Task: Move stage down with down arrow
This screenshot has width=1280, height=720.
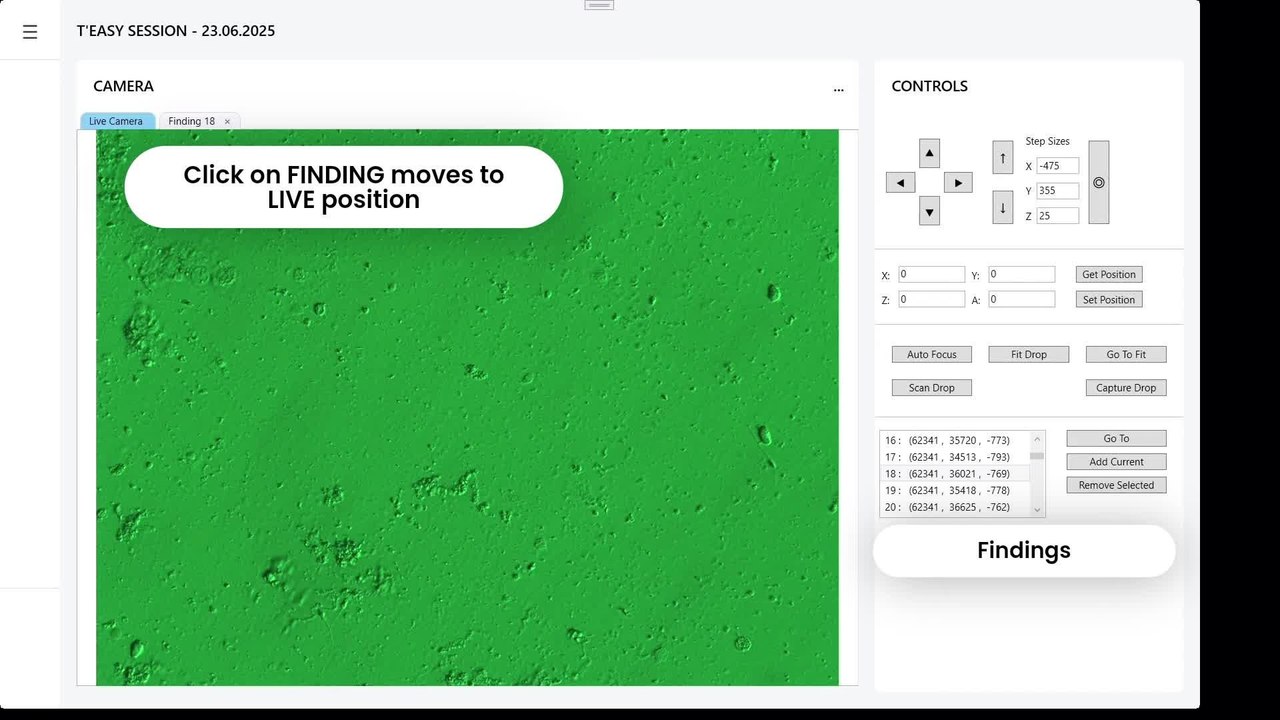Action: (x=929, y=211)
